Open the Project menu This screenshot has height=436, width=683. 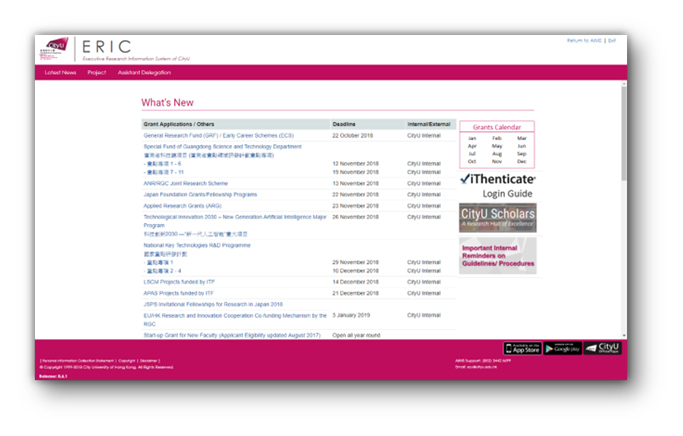(97, 73)
